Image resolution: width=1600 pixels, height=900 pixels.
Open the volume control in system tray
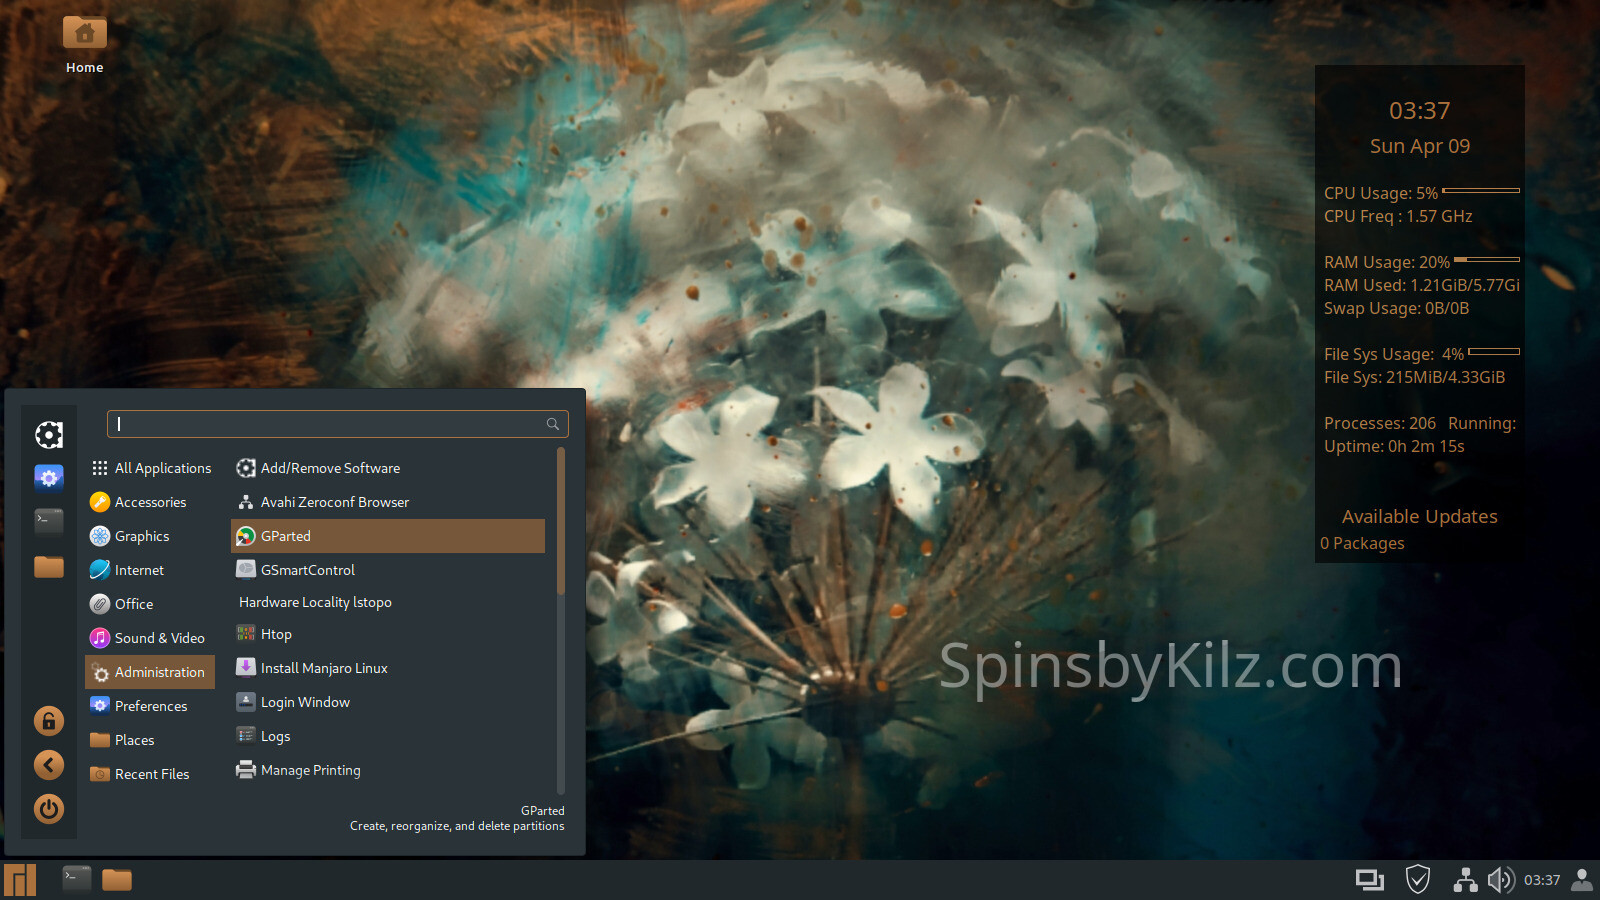click(1500, 880)
